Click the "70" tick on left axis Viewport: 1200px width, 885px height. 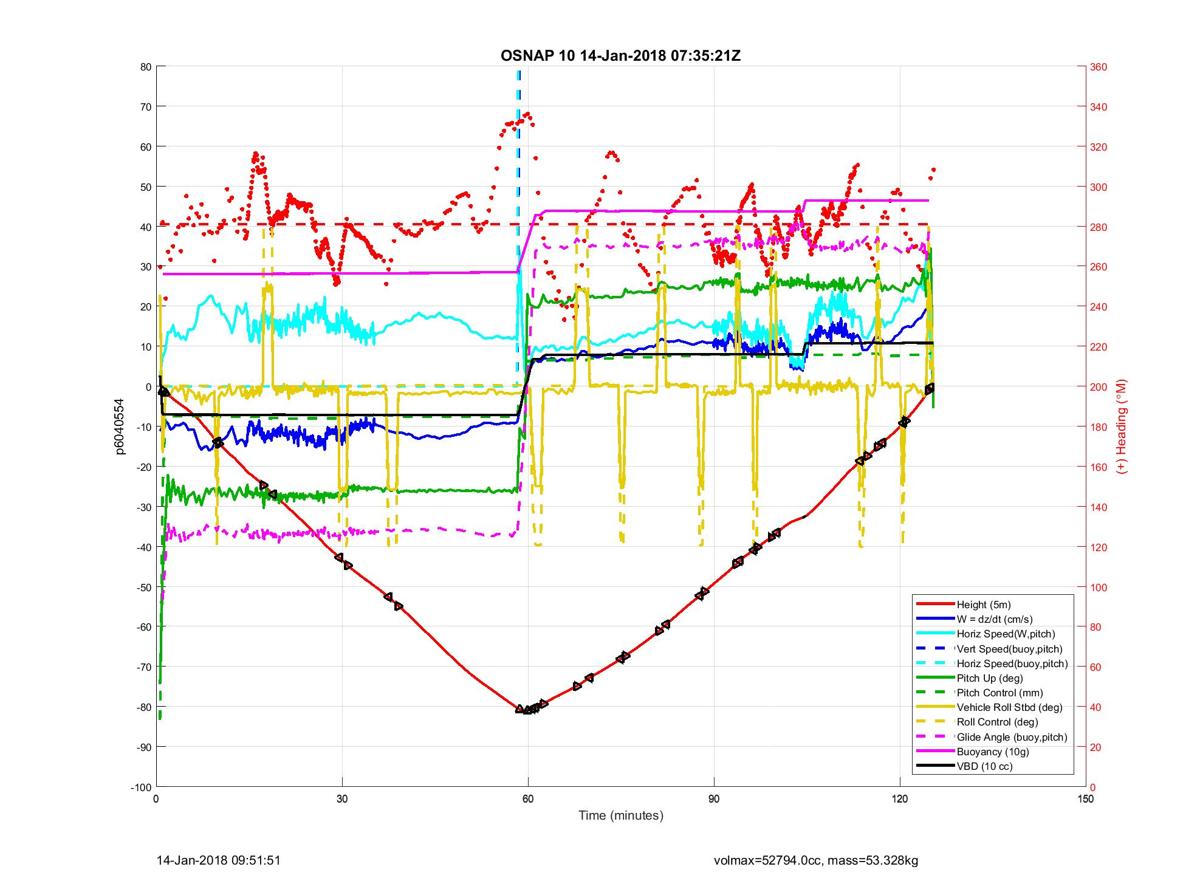tap(145, 107)
